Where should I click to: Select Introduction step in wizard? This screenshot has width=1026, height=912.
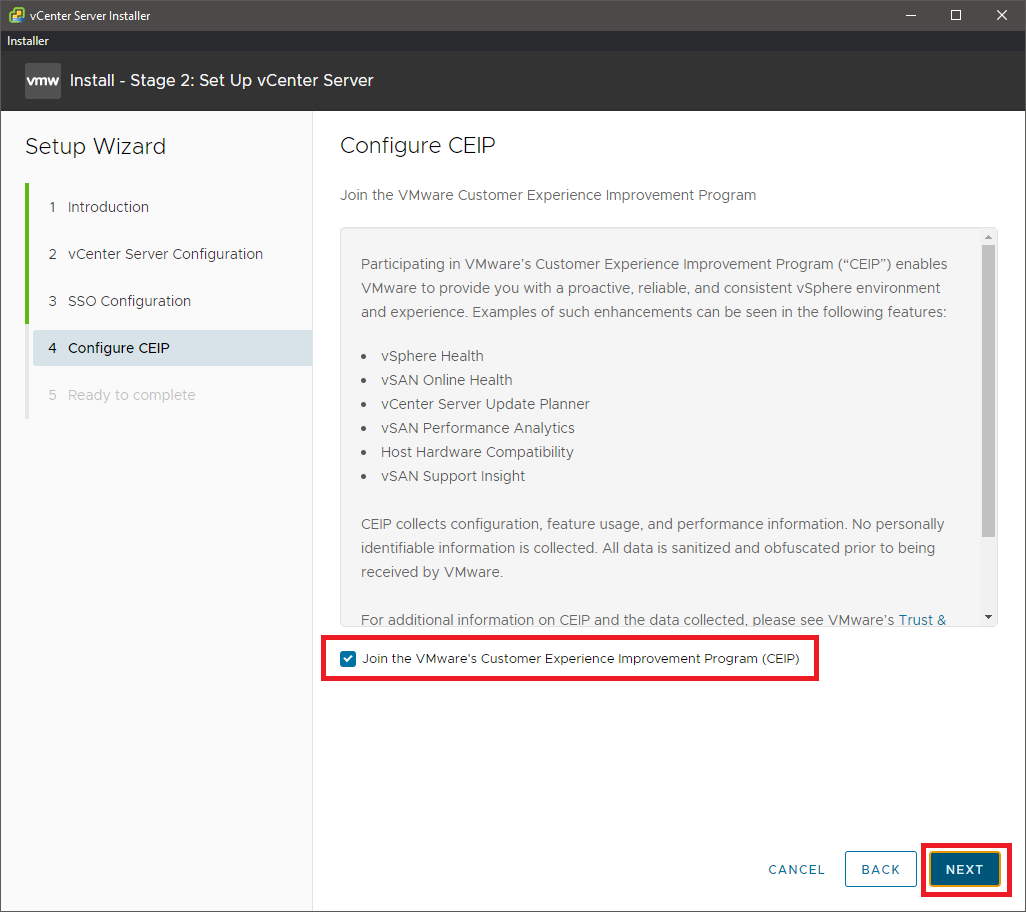tap(108, 207)
